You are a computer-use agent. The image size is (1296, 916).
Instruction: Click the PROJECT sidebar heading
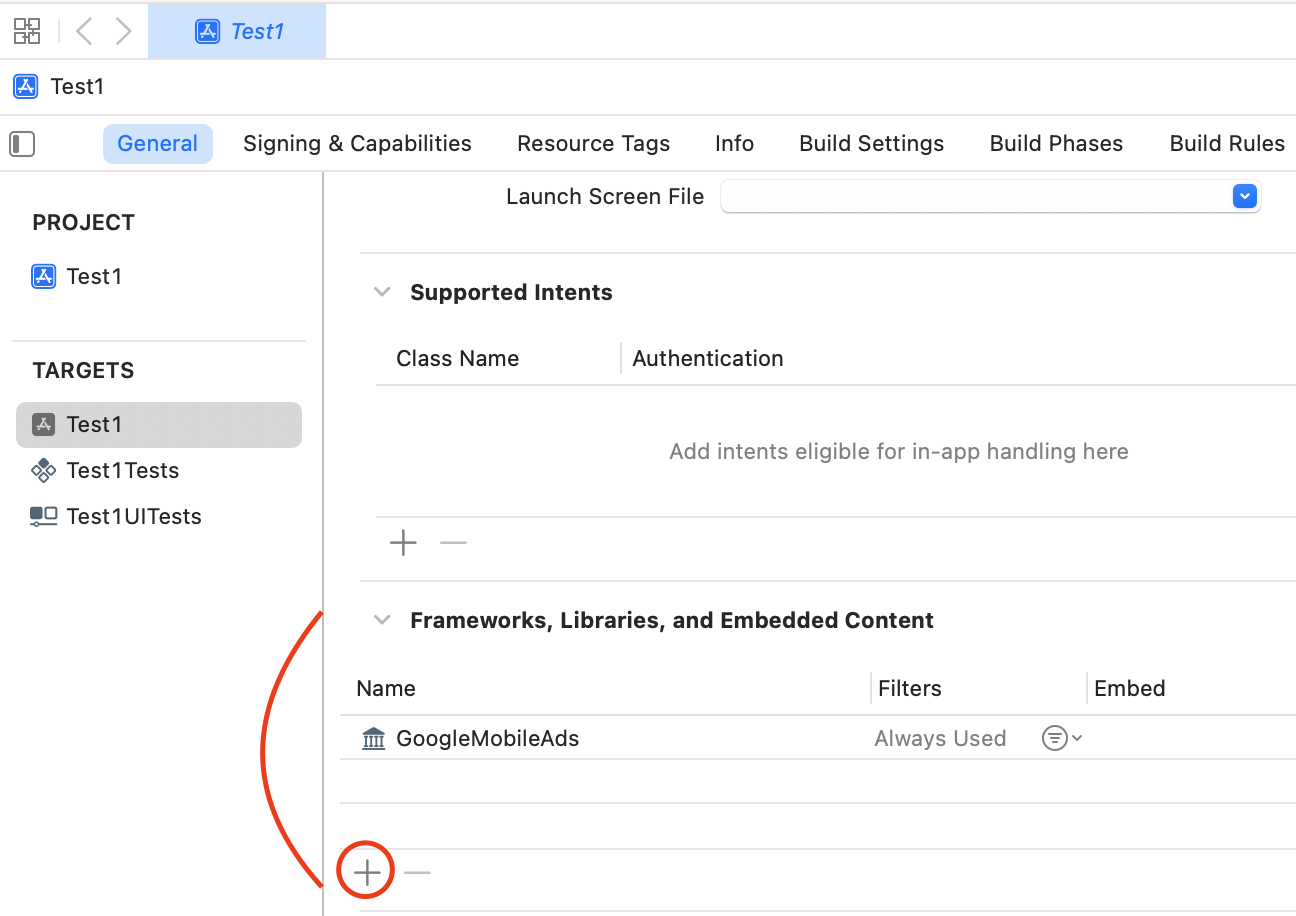click(83, 223)
